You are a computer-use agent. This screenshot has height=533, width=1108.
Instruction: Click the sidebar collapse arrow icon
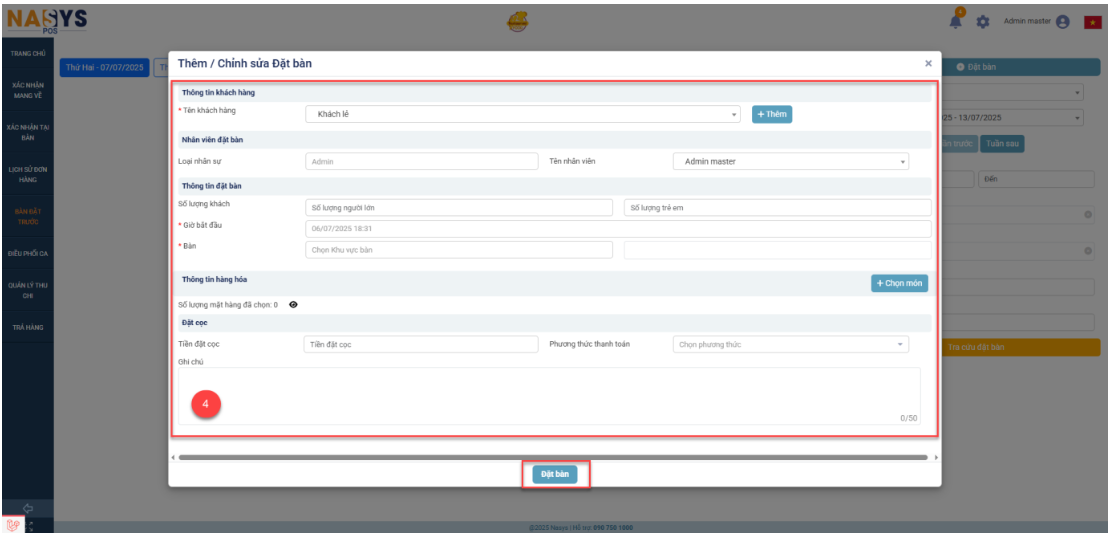[x=27, y=507]
